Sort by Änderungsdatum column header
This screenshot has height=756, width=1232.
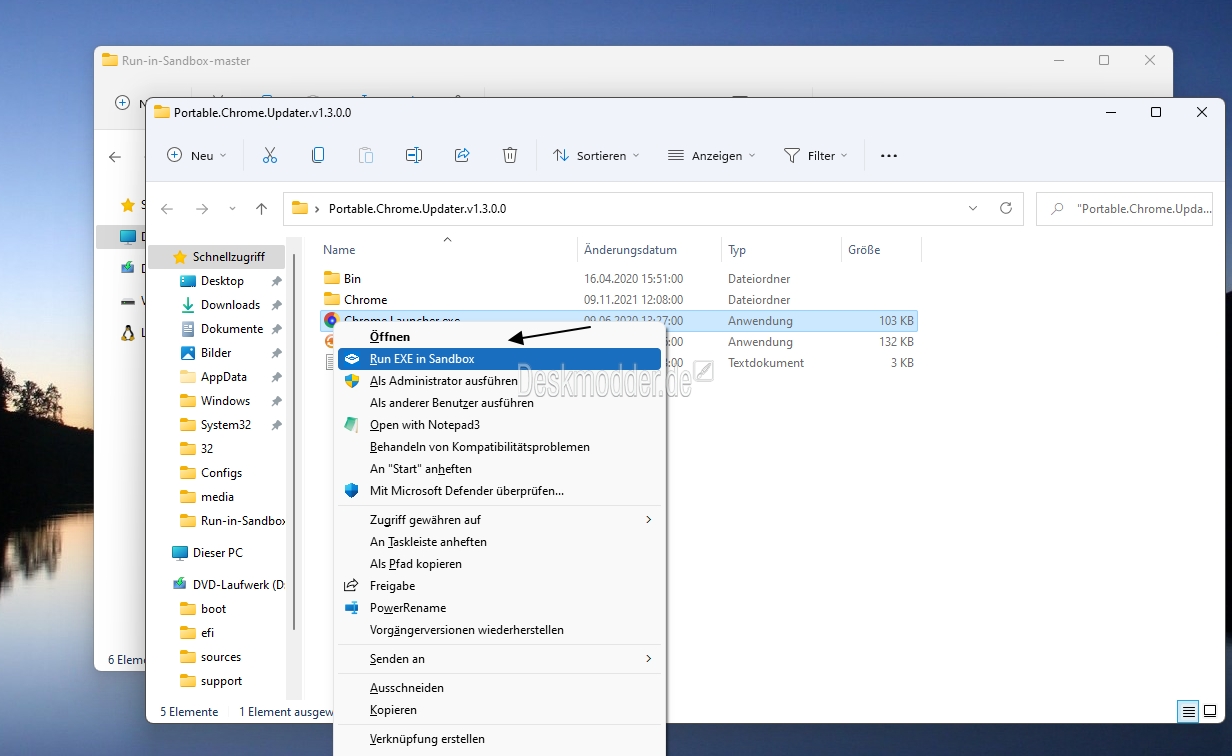[631, 250]
